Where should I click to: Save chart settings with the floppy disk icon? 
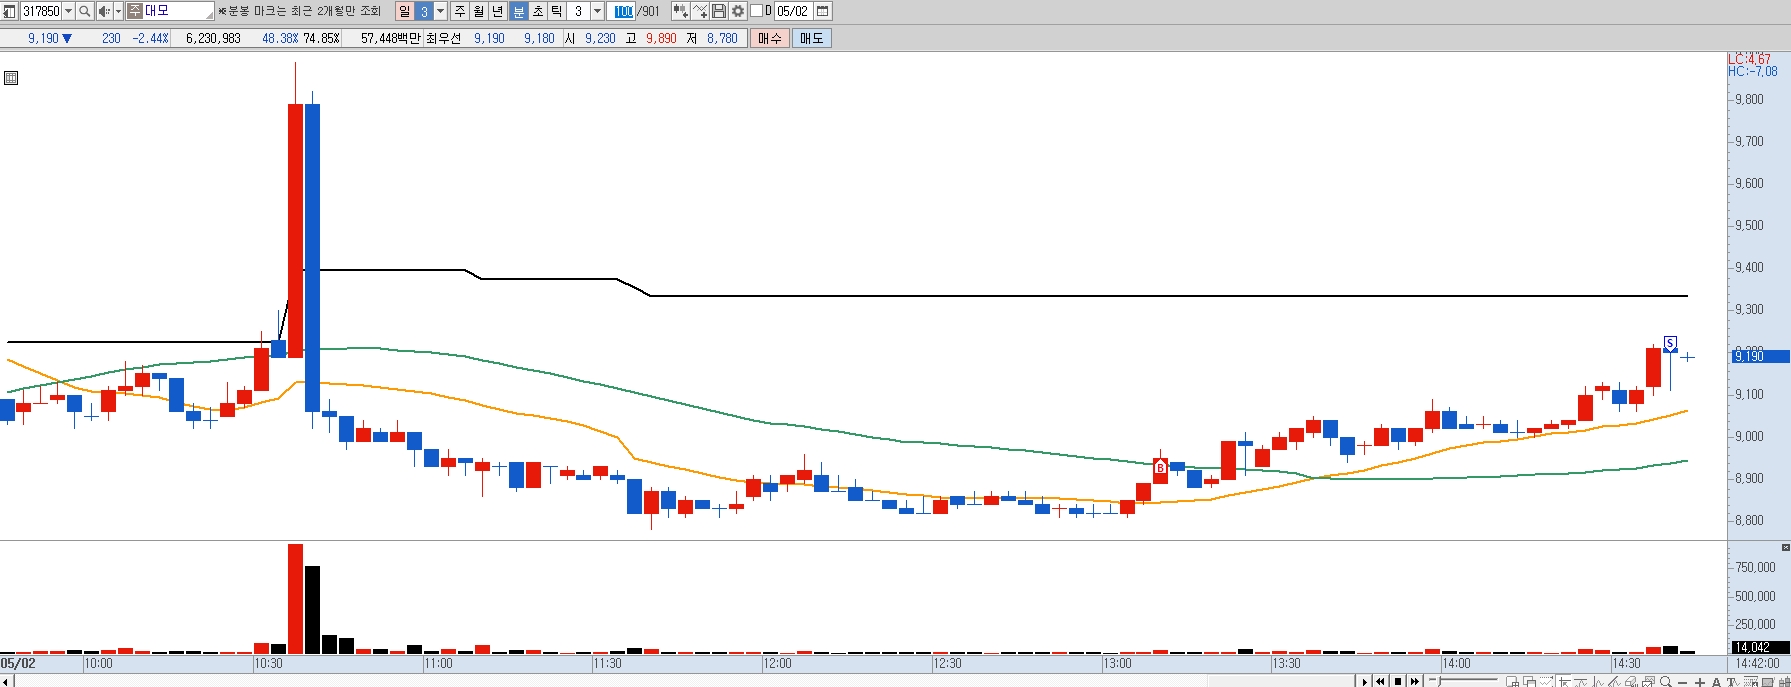point(719,11)
